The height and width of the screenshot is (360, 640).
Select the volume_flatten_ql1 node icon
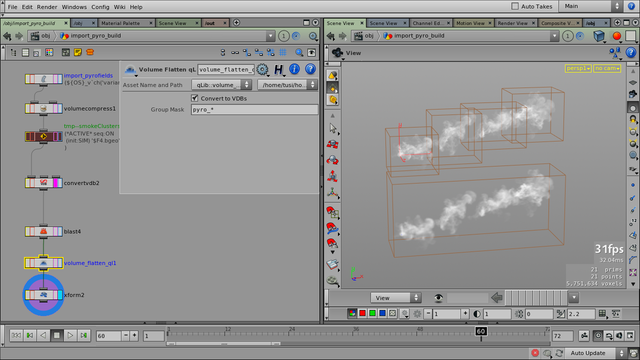pos(43,263)
